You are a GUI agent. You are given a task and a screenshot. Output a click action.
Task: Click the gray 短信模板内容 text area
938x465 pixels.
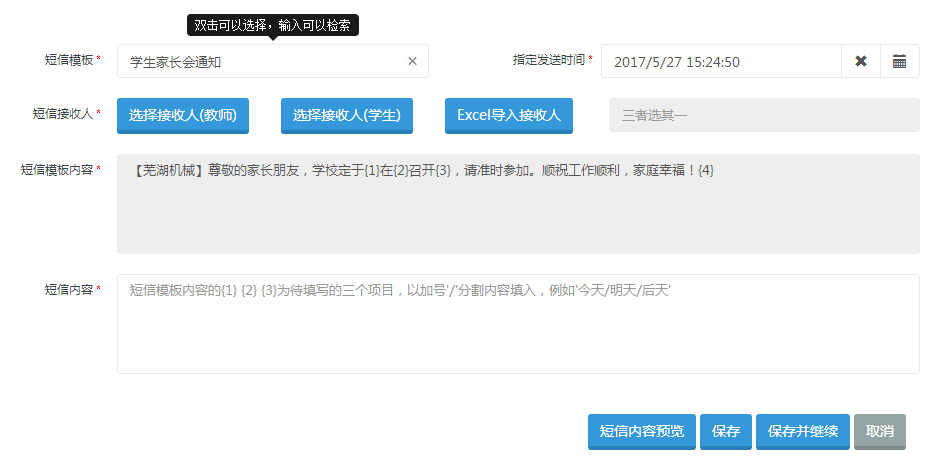518,204
